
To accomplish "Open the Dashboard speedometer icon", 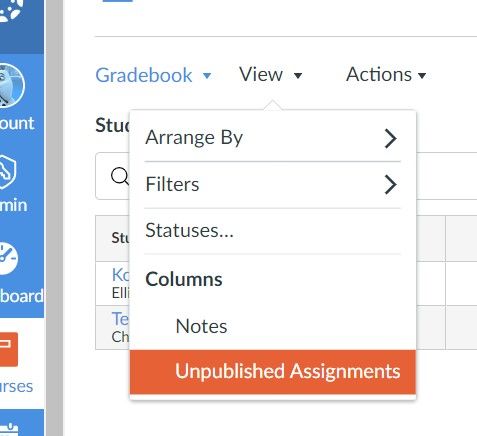I will [9, 259].
